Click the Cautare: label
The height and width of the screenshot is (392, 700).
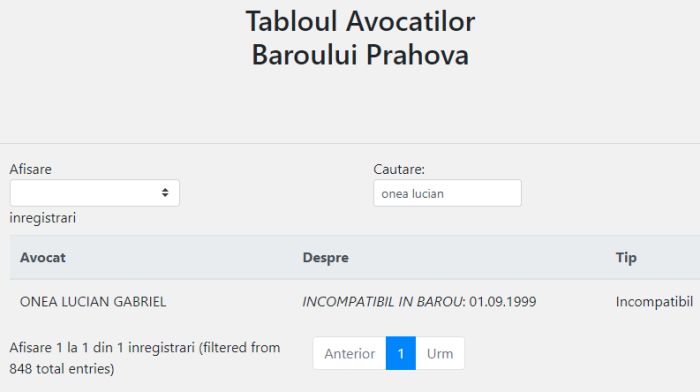[399, 169]
